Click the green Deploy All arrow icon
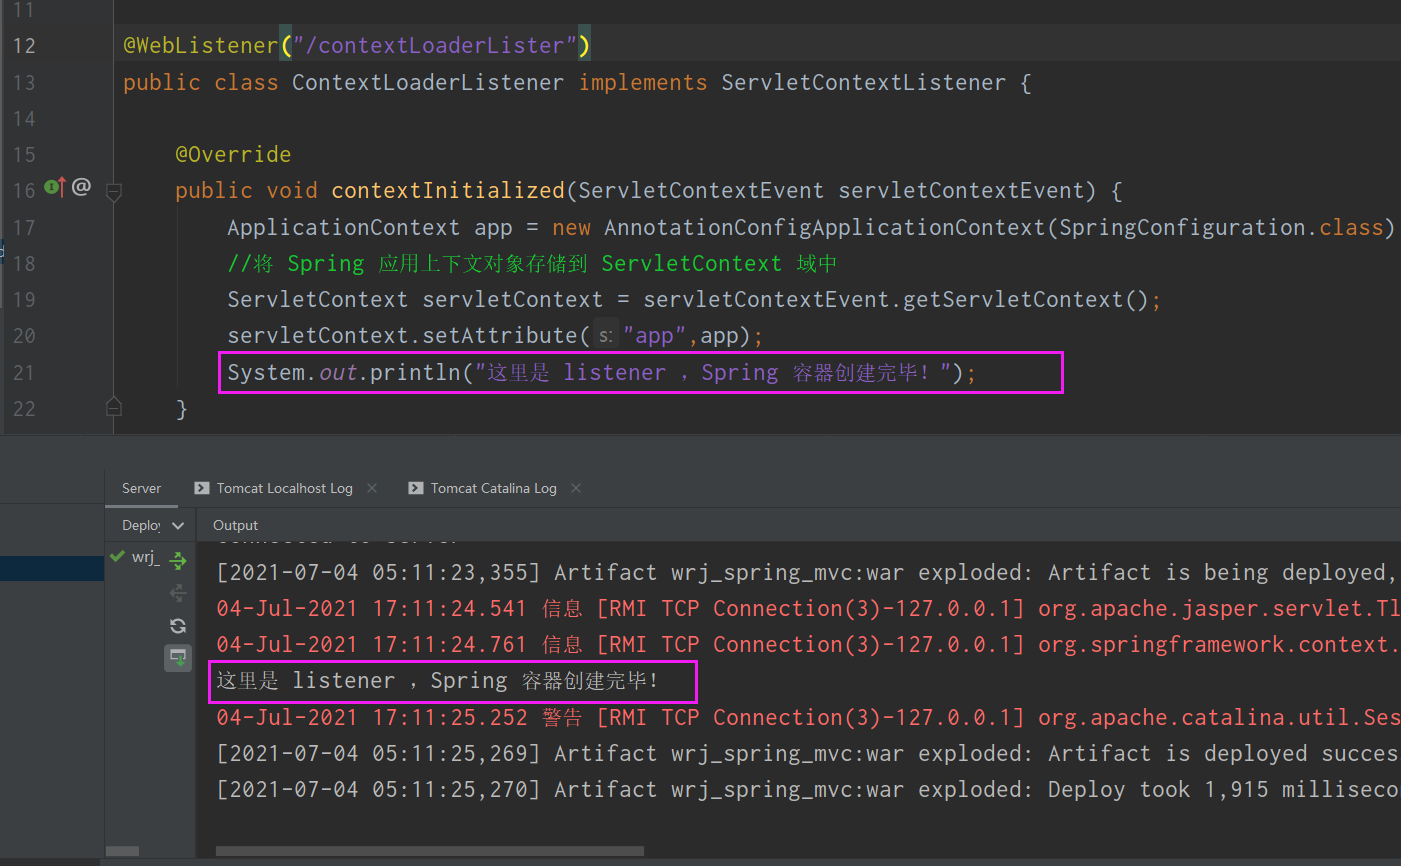The height and width of the screenshot is (866, 1401). (x=178, y=560)
